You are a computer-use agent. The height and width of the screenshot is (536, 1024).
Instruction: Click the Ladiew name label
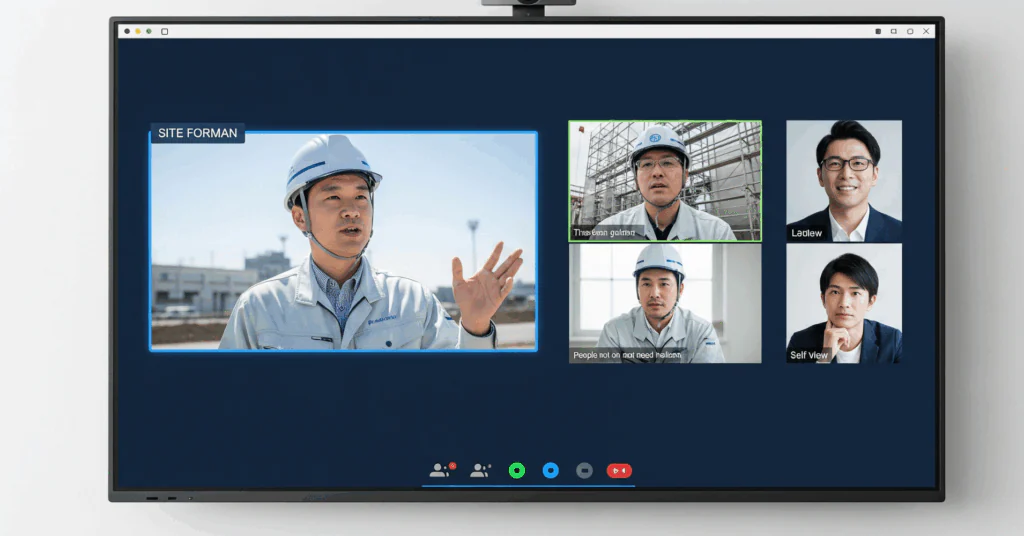[806, 233]
